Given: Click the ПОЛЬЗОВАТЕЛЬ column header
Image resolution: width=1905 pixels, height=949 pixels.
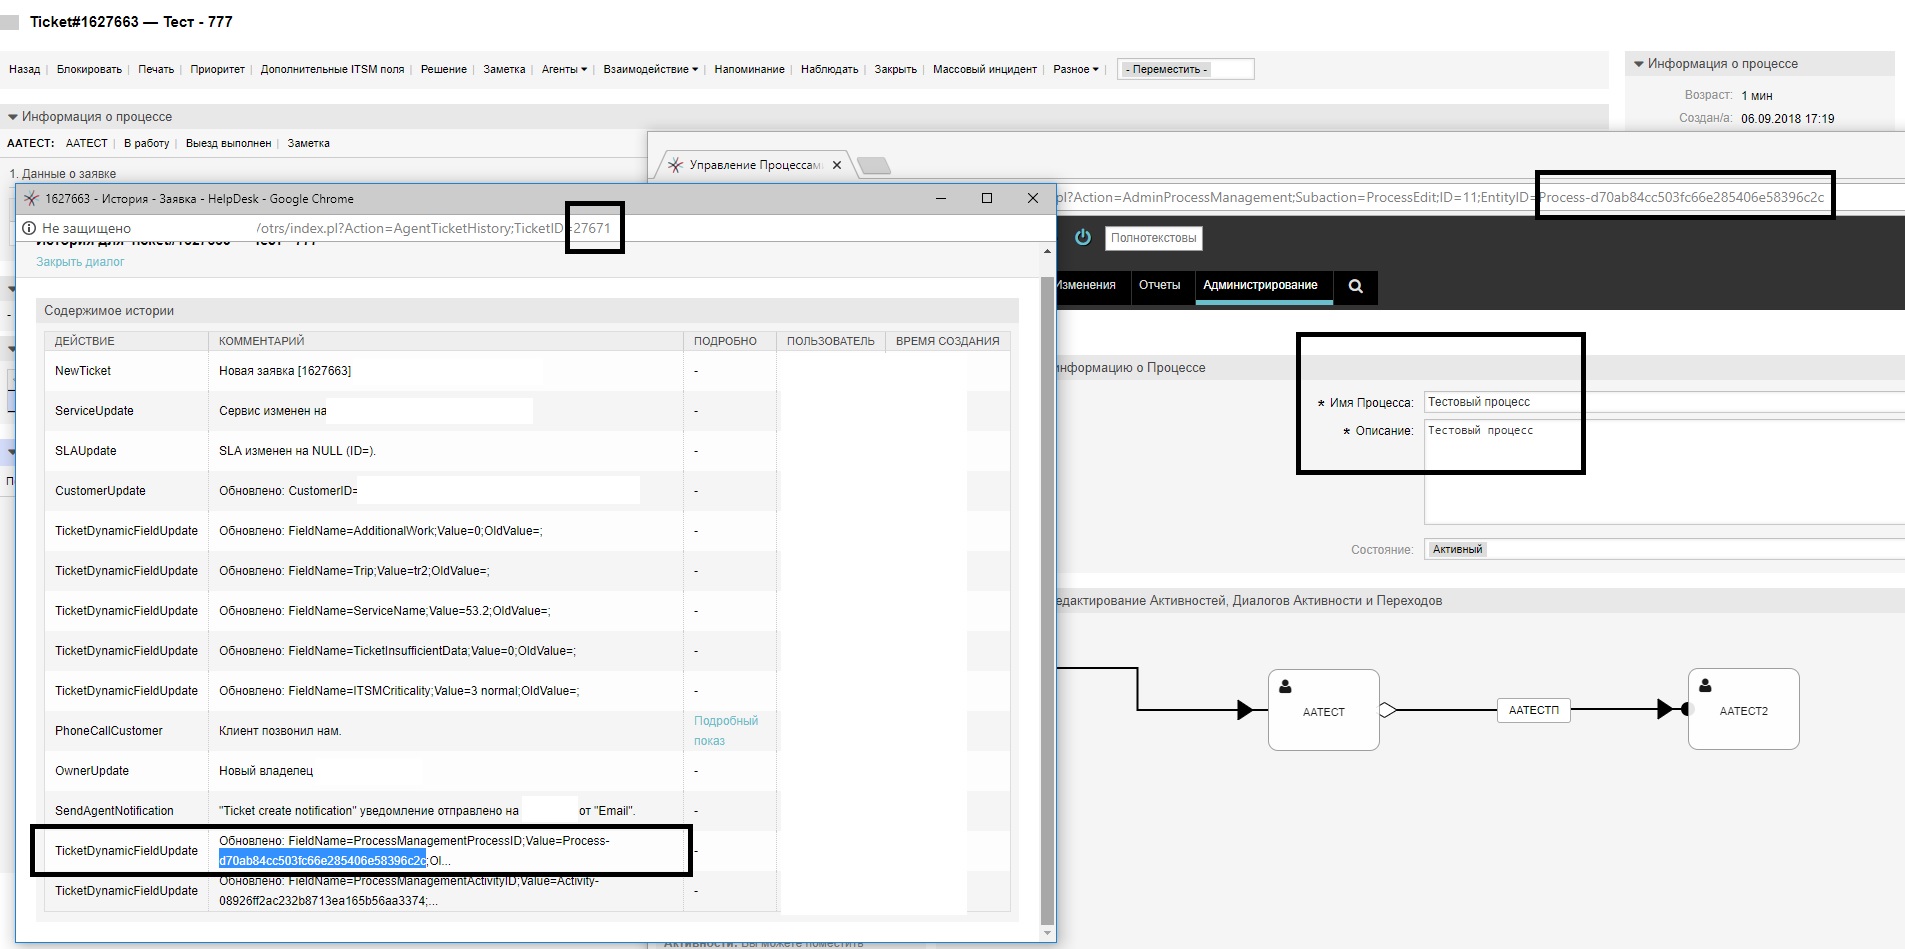Looking at the screenshot, I should 830,341.
